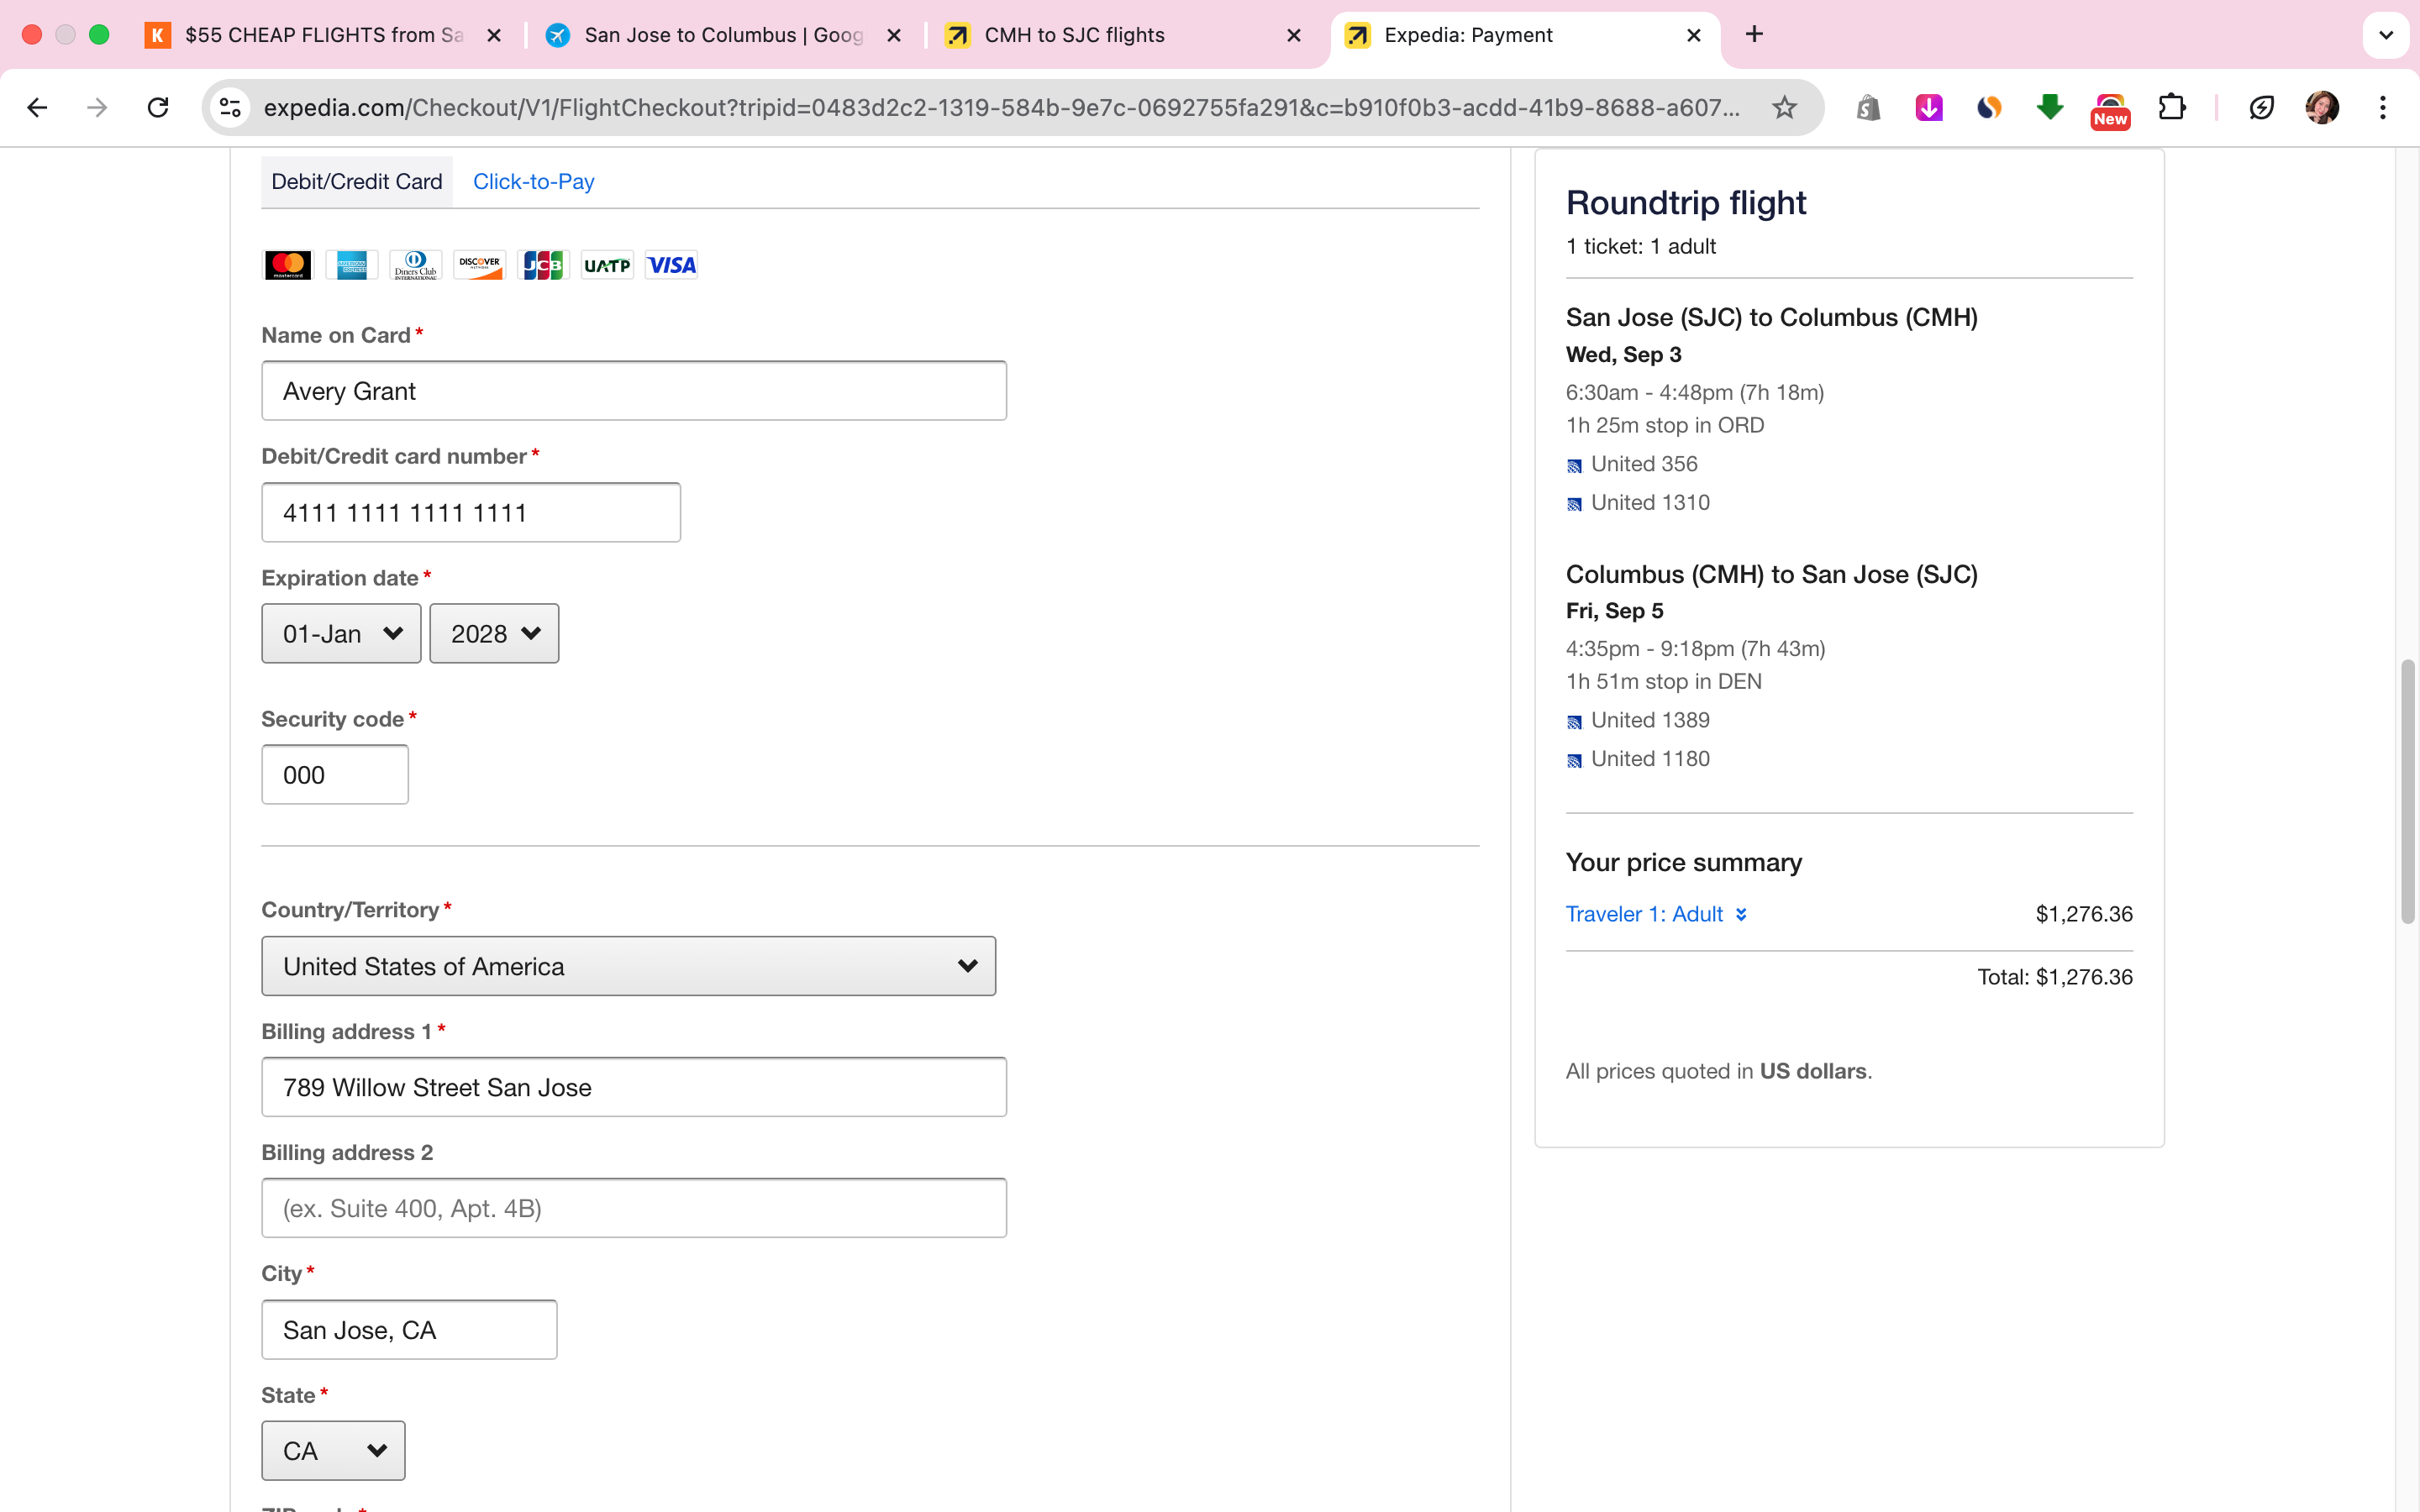Open the Chrome extensions puzzle icon
Viewport: 2420px width, 1512px height.
[x=2171, y=107]
